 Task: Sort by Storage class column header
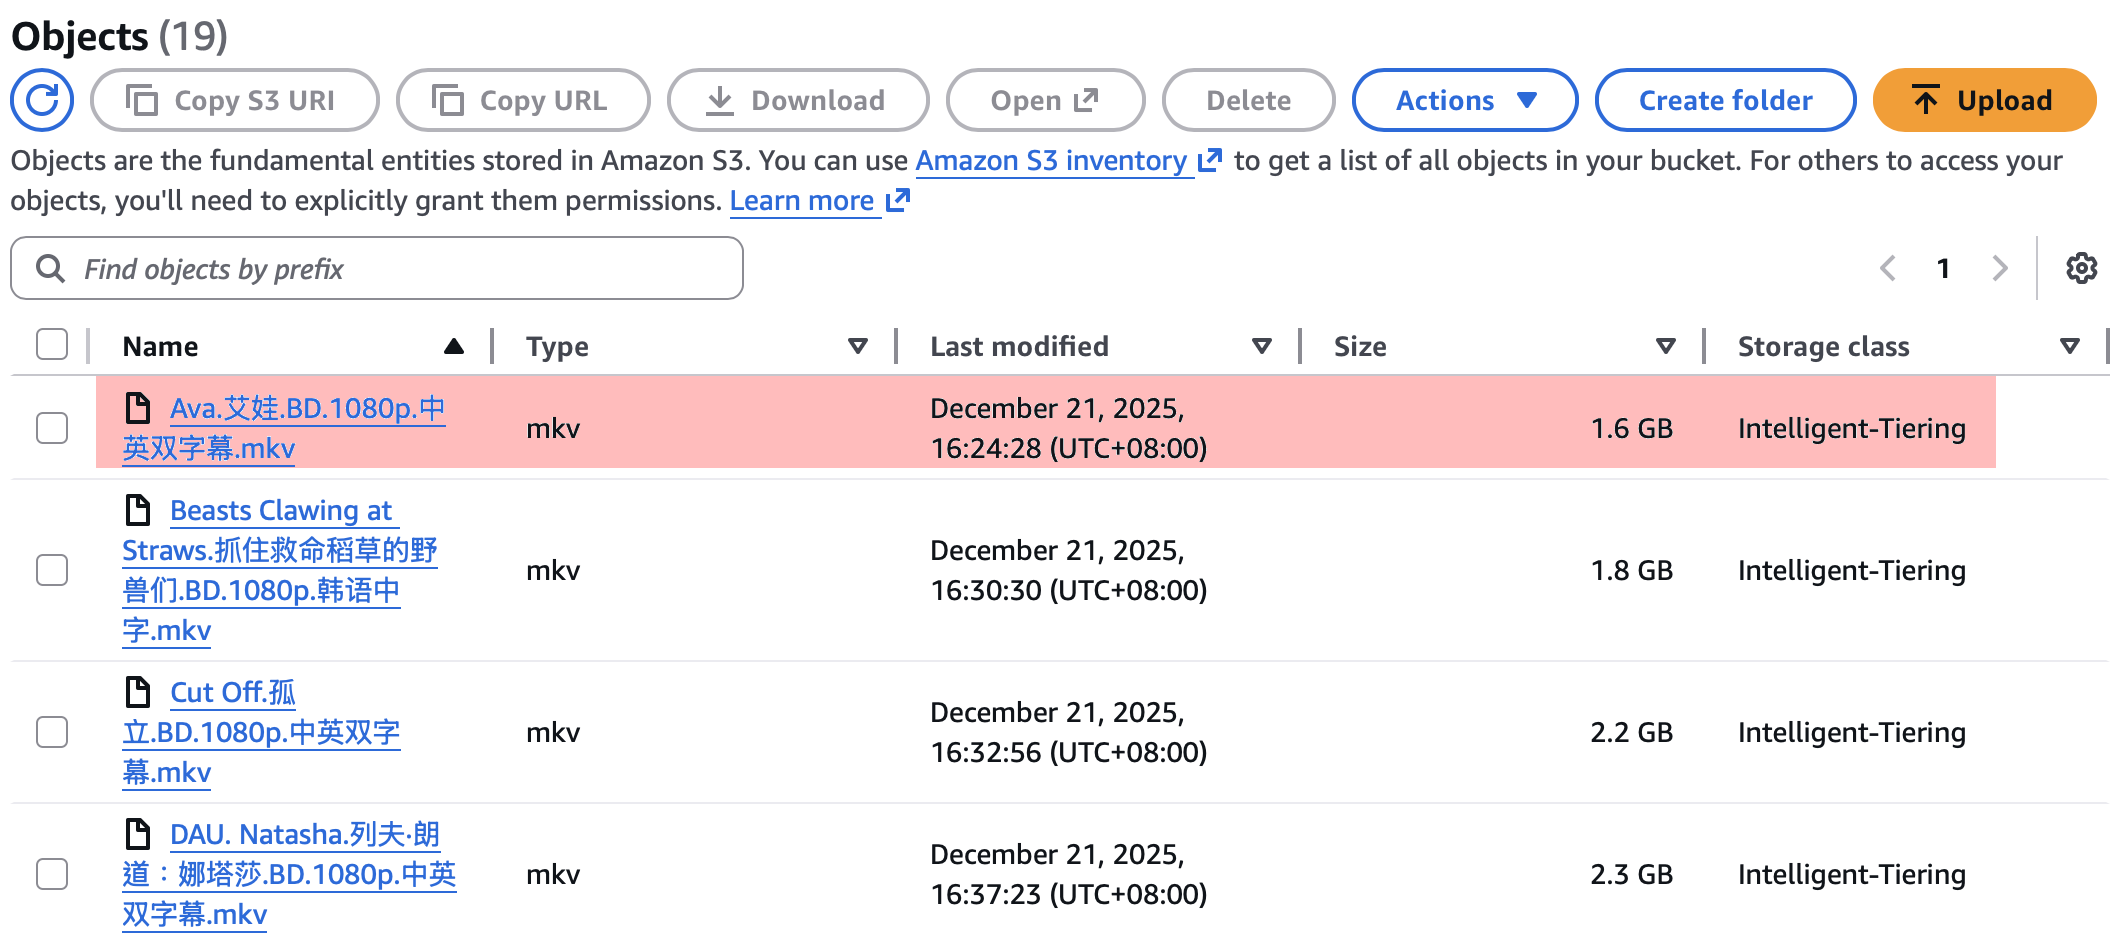1823,346
